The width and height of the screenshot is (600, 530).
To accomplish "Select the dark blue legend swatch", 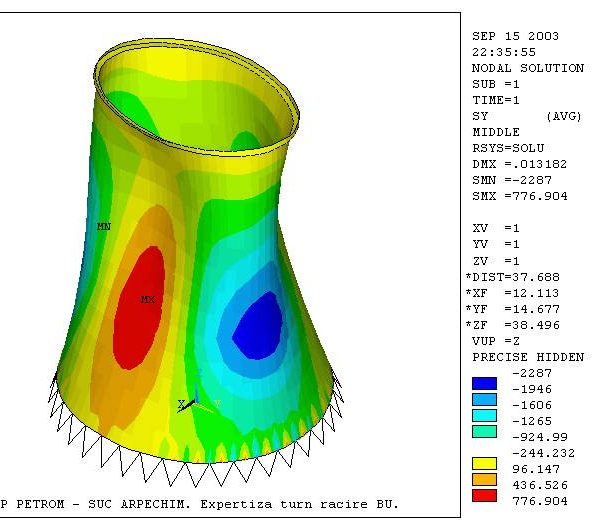I will point(482,381).
